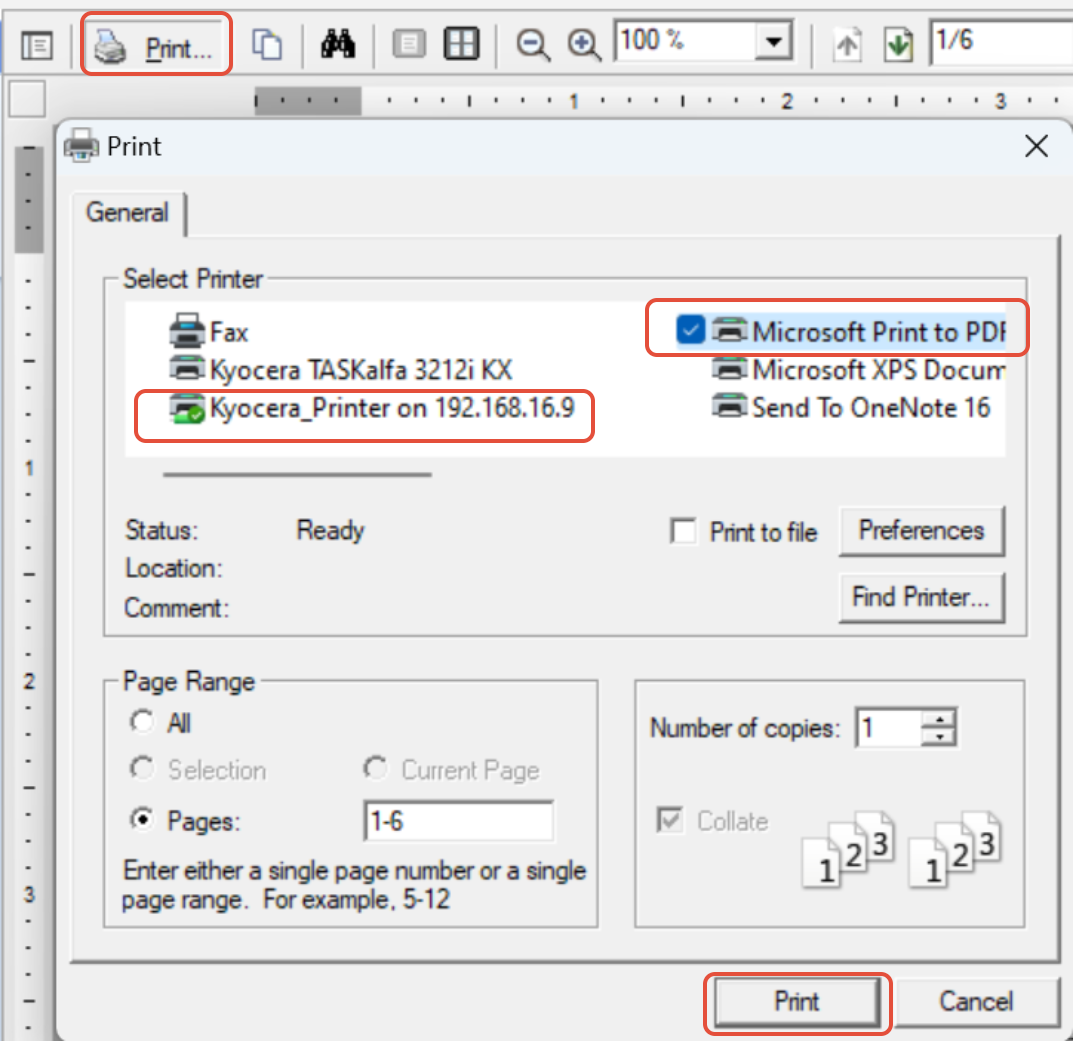Enable the Print to file checkbox
The width and height of the screenshot is (1073, 1041).
point(684,531)
